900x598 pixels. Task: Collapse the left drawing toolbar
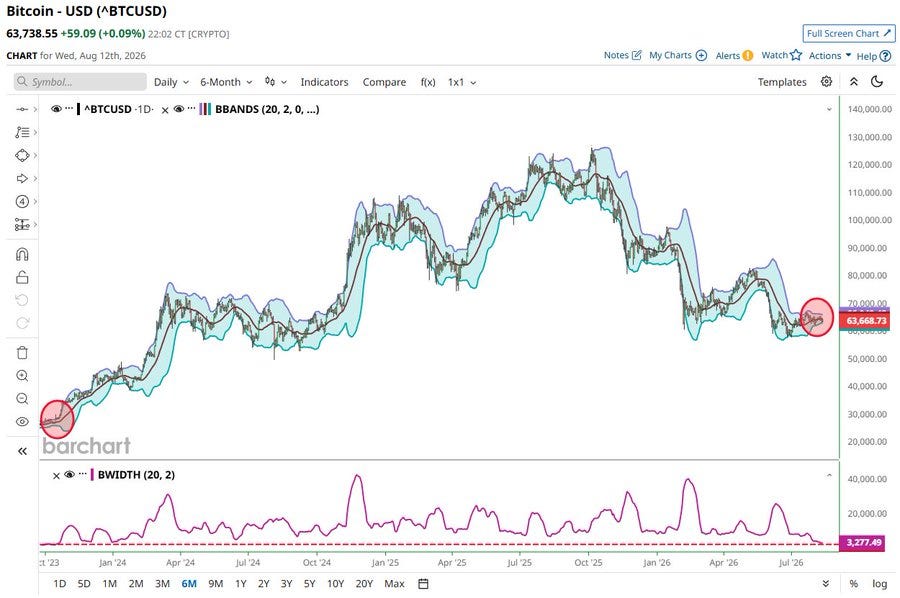[x=22, y=451]
